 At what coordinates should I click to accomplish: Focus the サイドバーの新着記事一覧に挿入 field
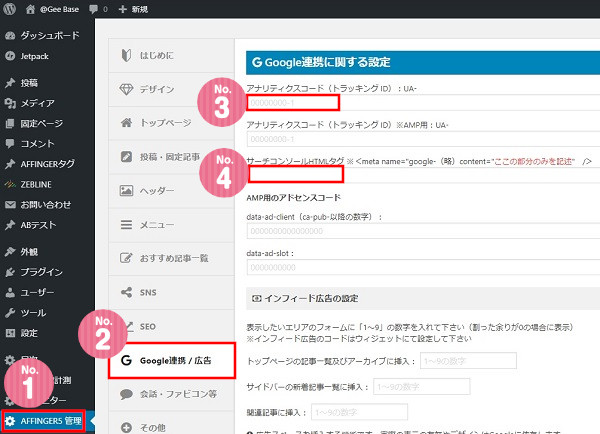(422, 387)
